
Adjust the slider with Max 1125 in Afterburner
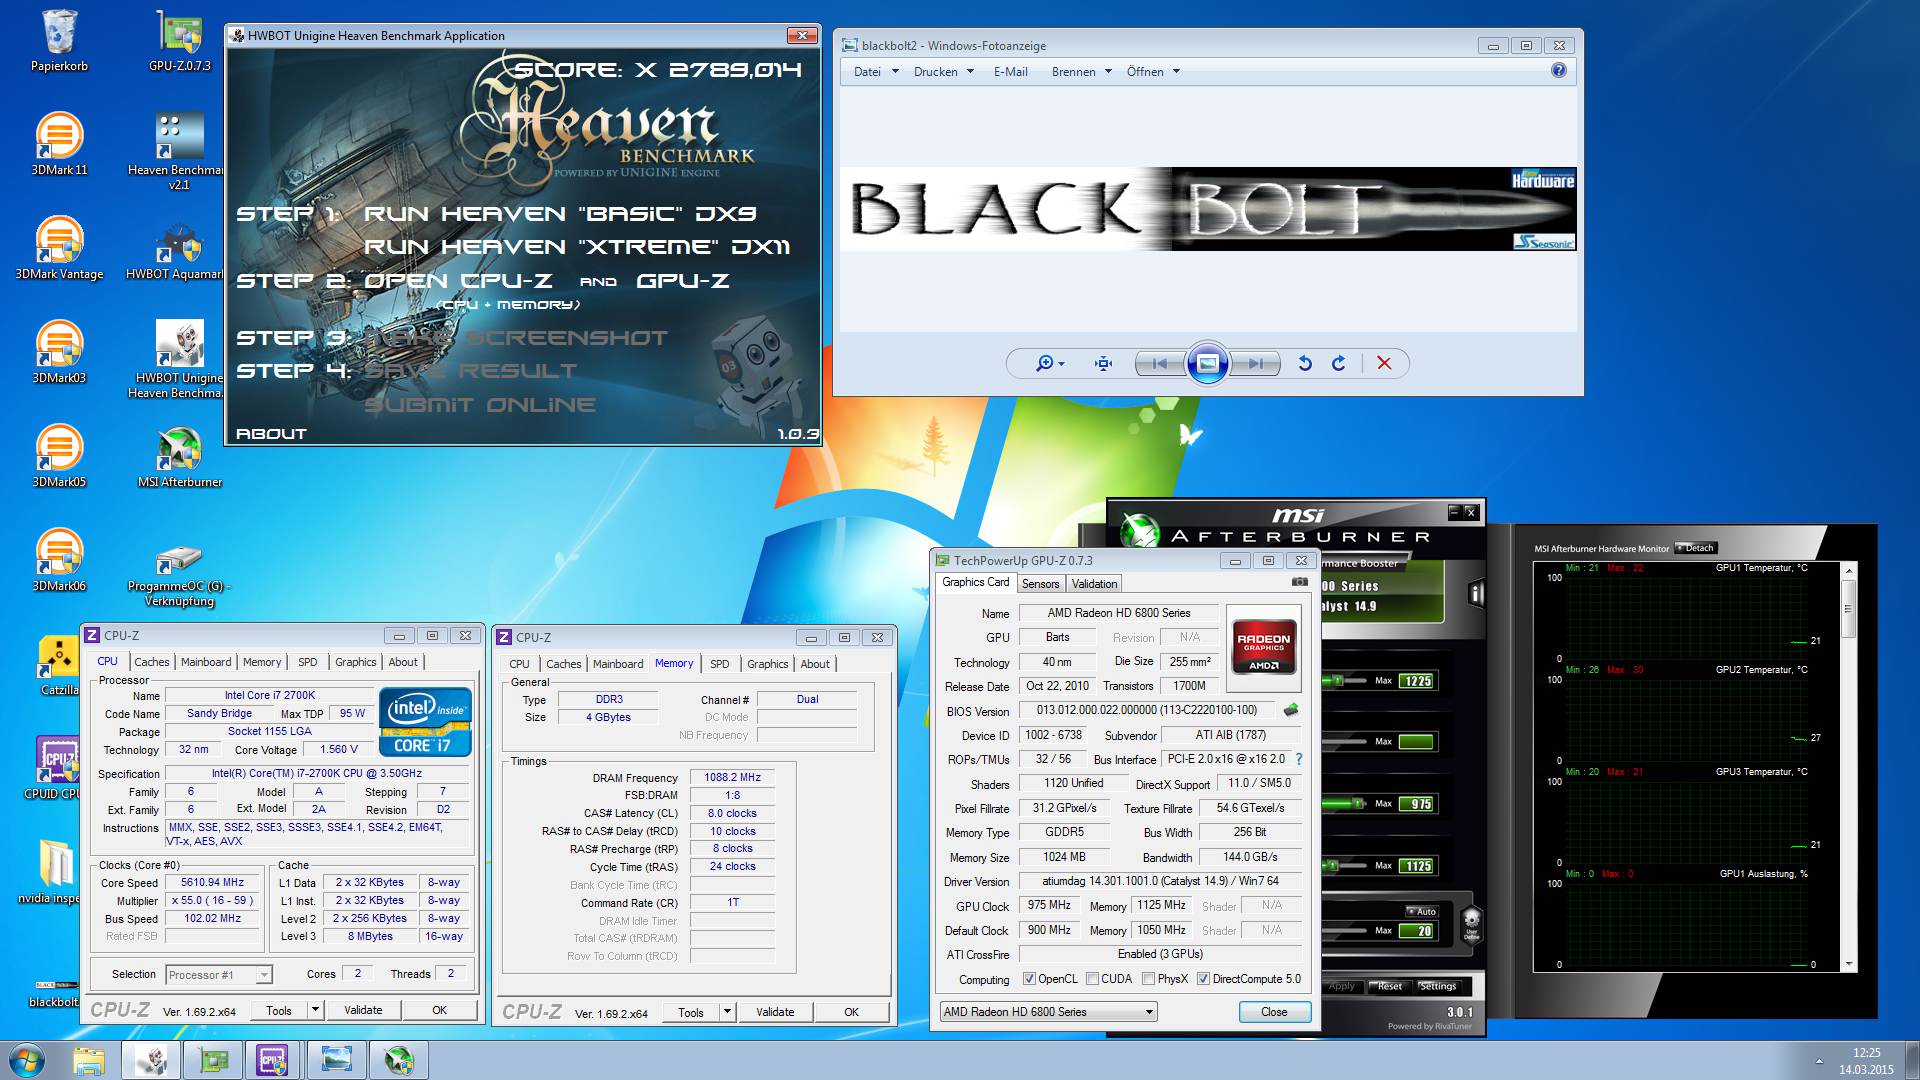pyautogui.click(x=1333, y=865)
